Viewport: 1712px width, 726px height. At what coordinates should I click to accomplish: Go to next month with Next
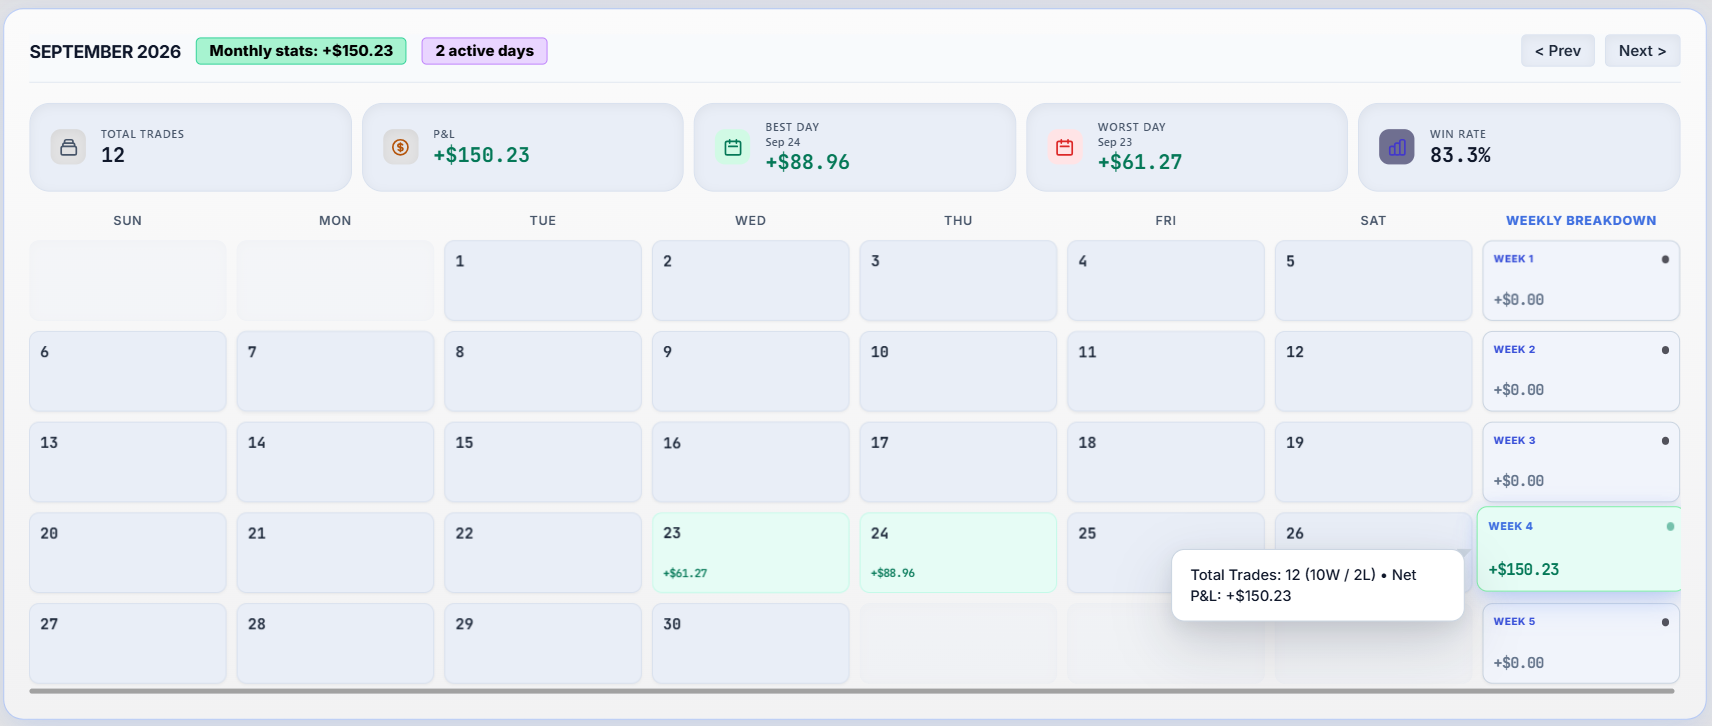[x=1642, y=51]
